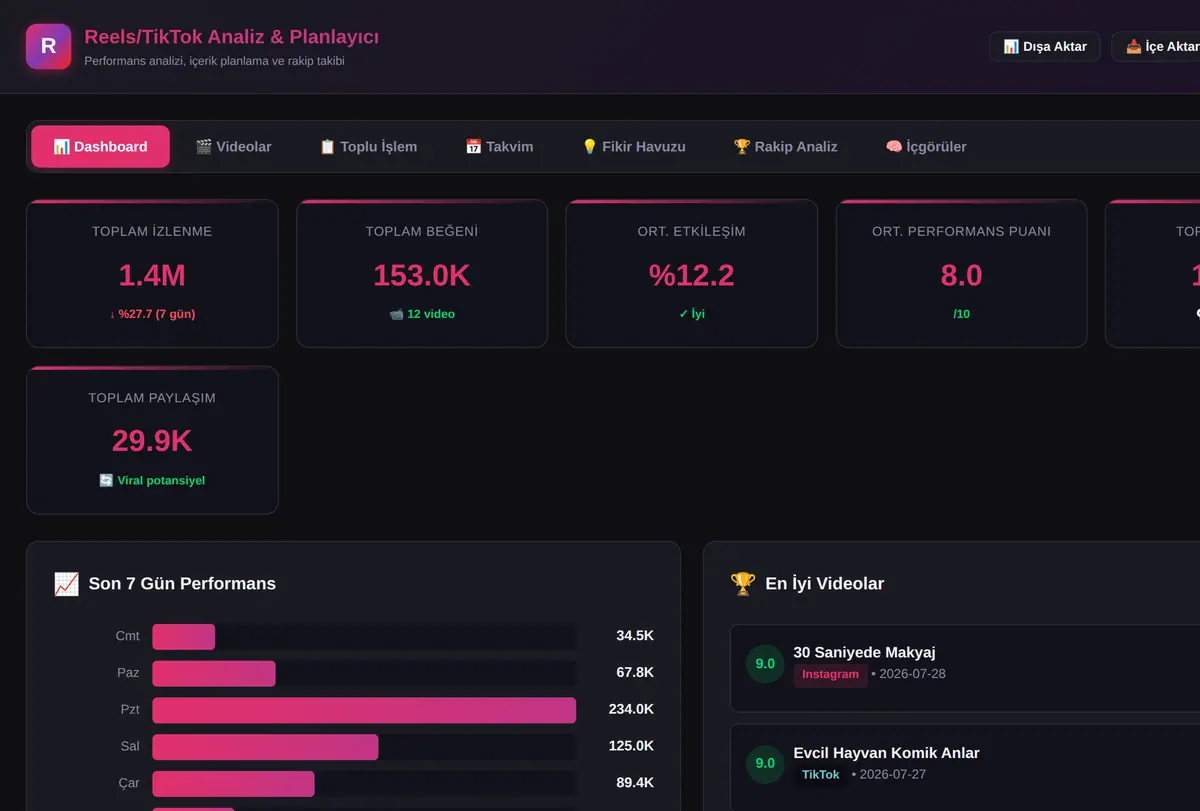
Task: Click the Reels/TikTok Analiz & Planlayıcı title
Action: tap(232, 37)
